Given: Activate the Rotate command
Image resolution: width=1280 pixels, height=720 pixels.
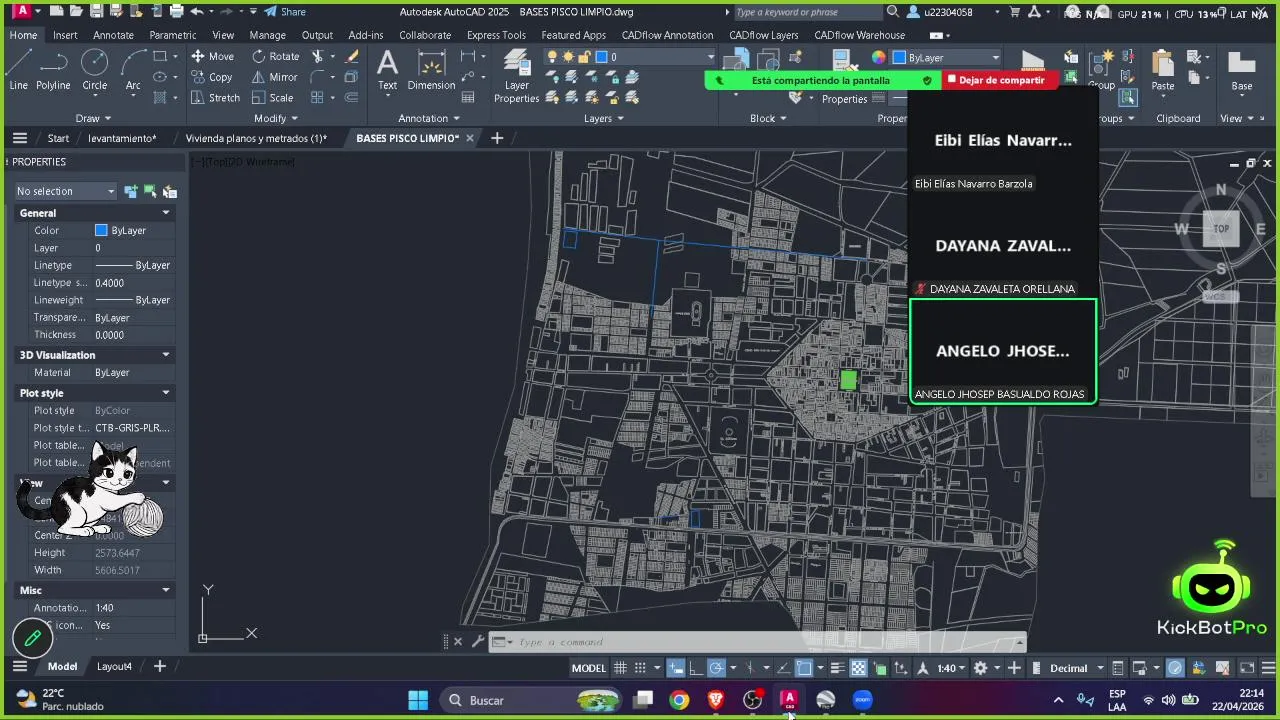Looking at the screenshot, I should [x=275, y=56].
